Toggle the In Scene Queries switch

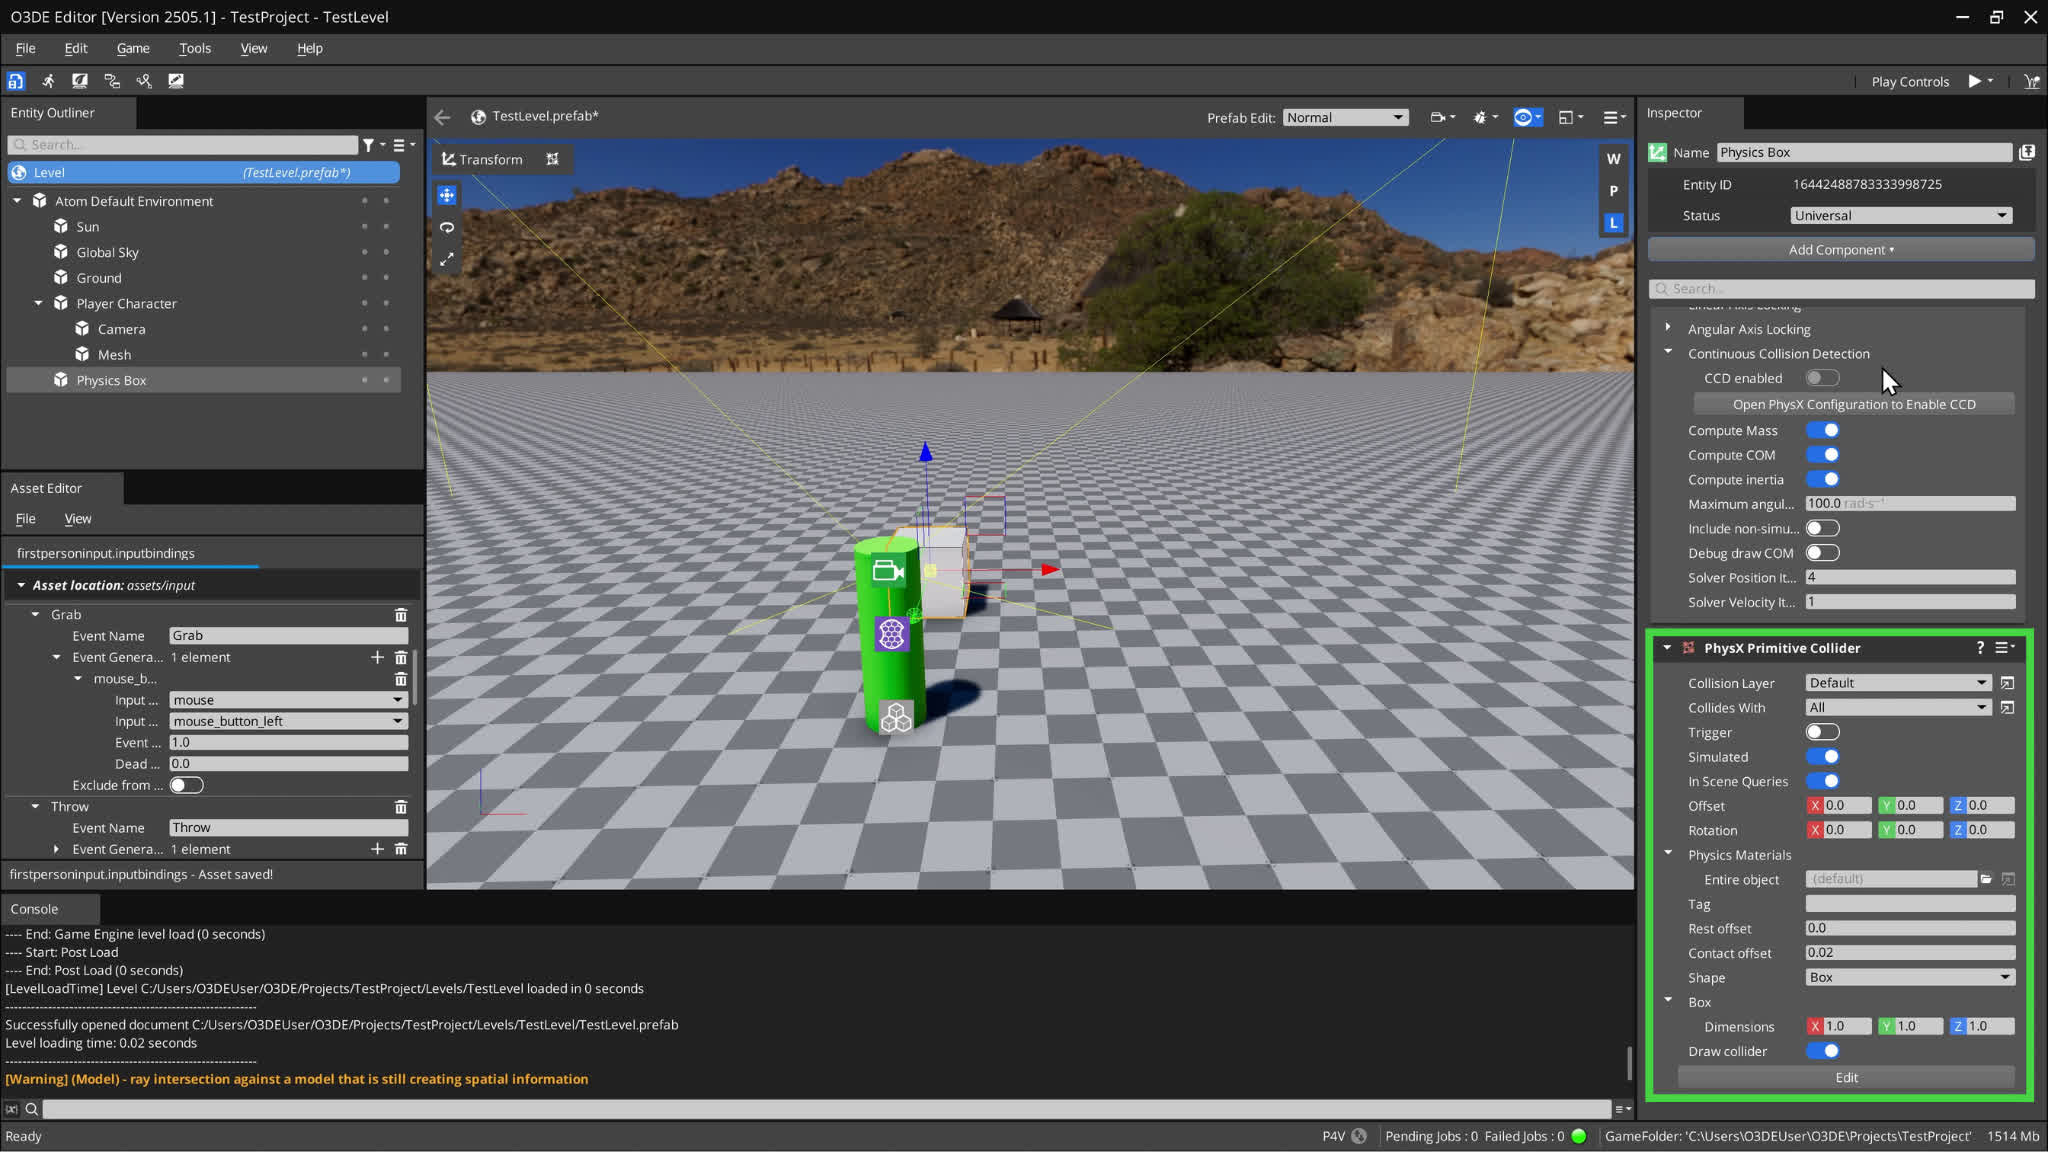coord(1822,781)
